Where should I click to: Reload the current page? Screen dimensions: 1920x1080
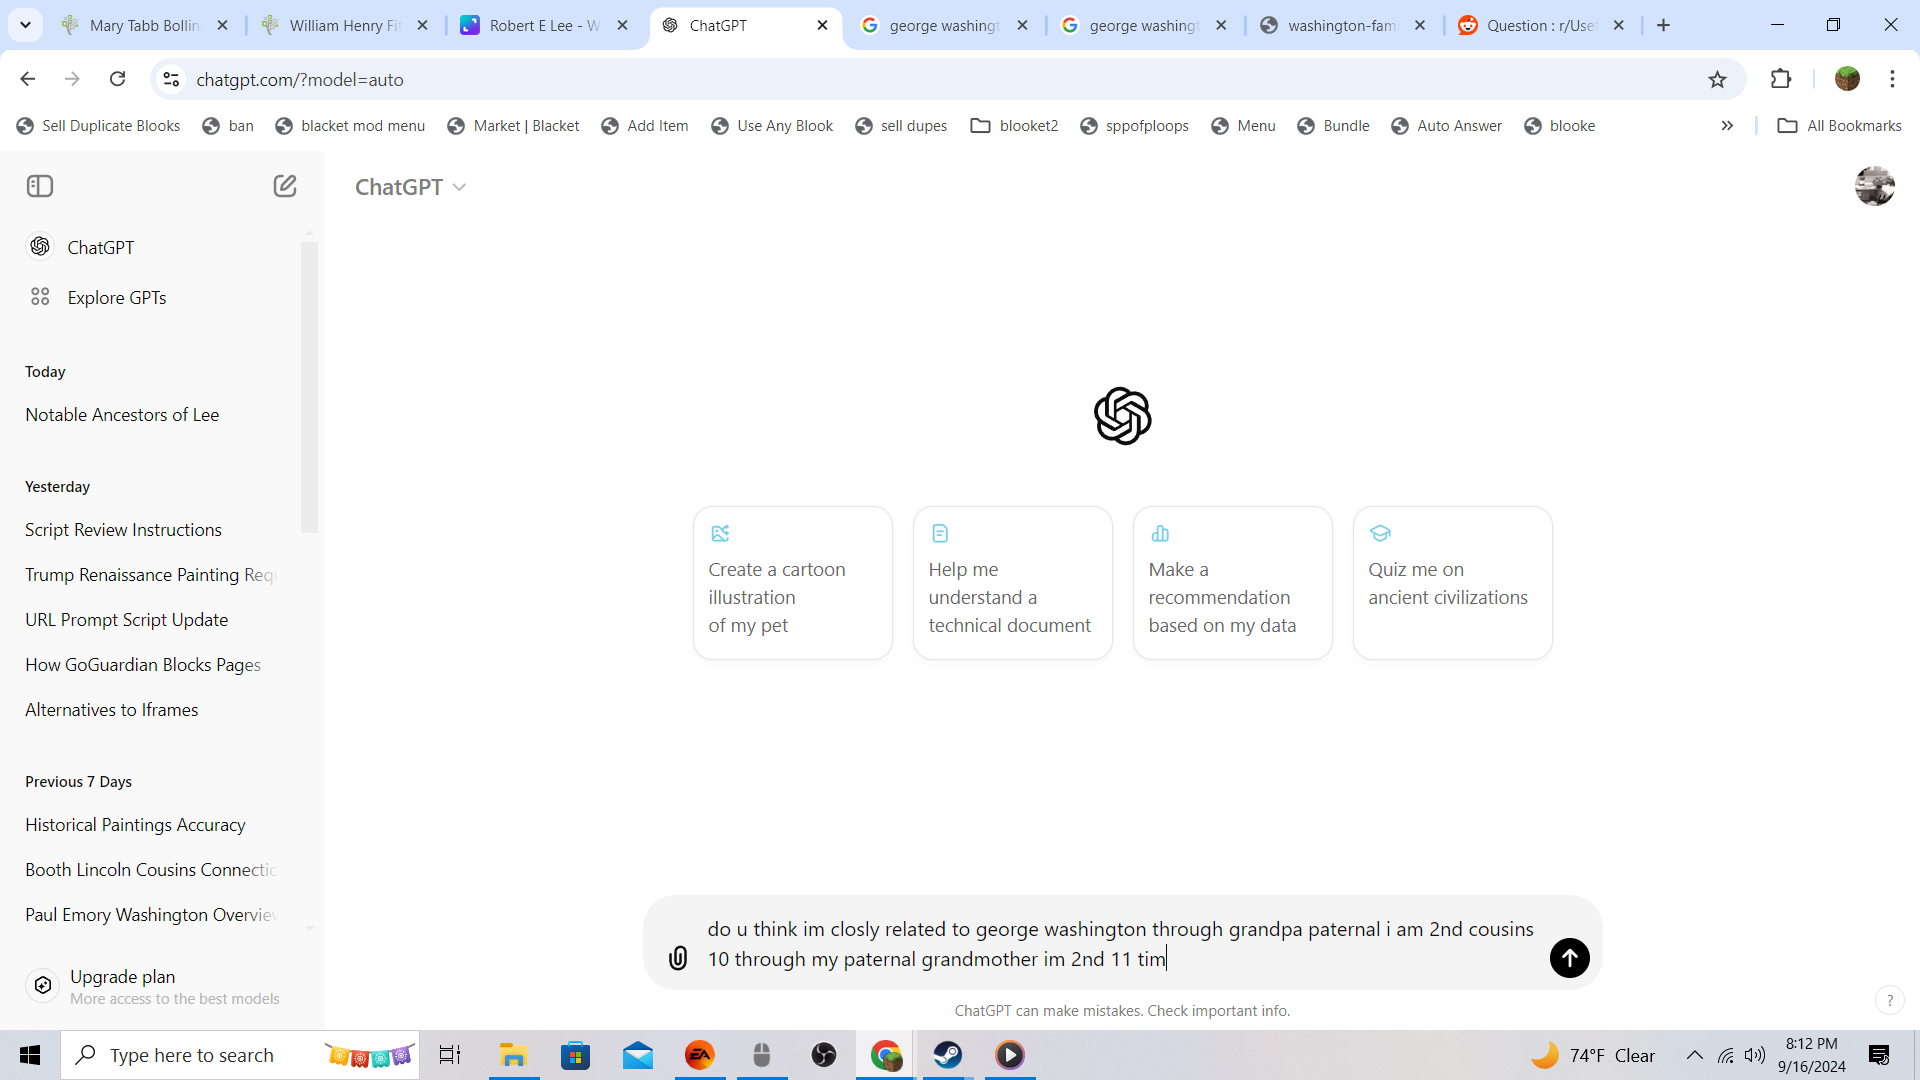click(x=118, y=79)
